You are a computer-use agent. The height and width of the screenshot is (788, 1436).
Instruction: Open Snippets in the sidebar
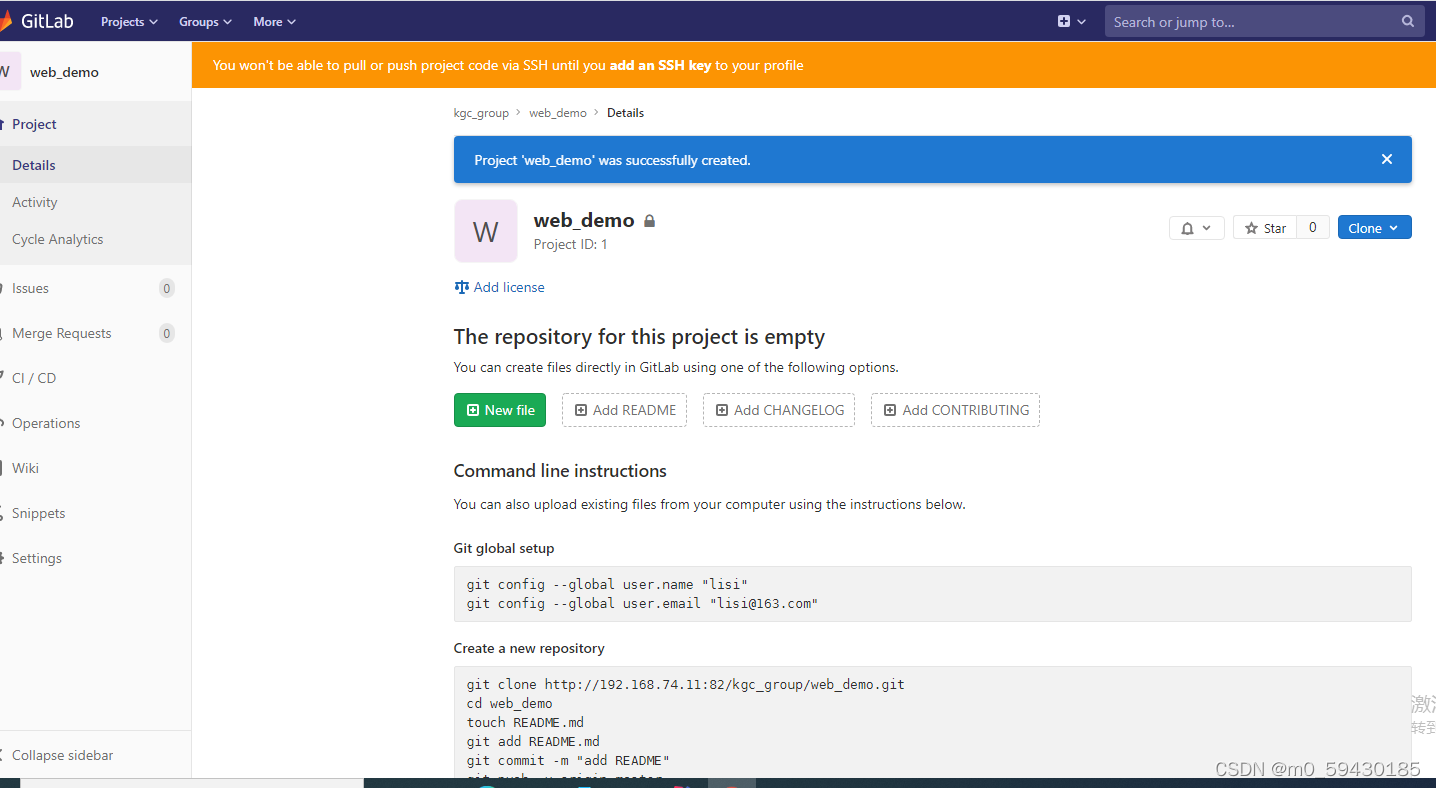95,513
